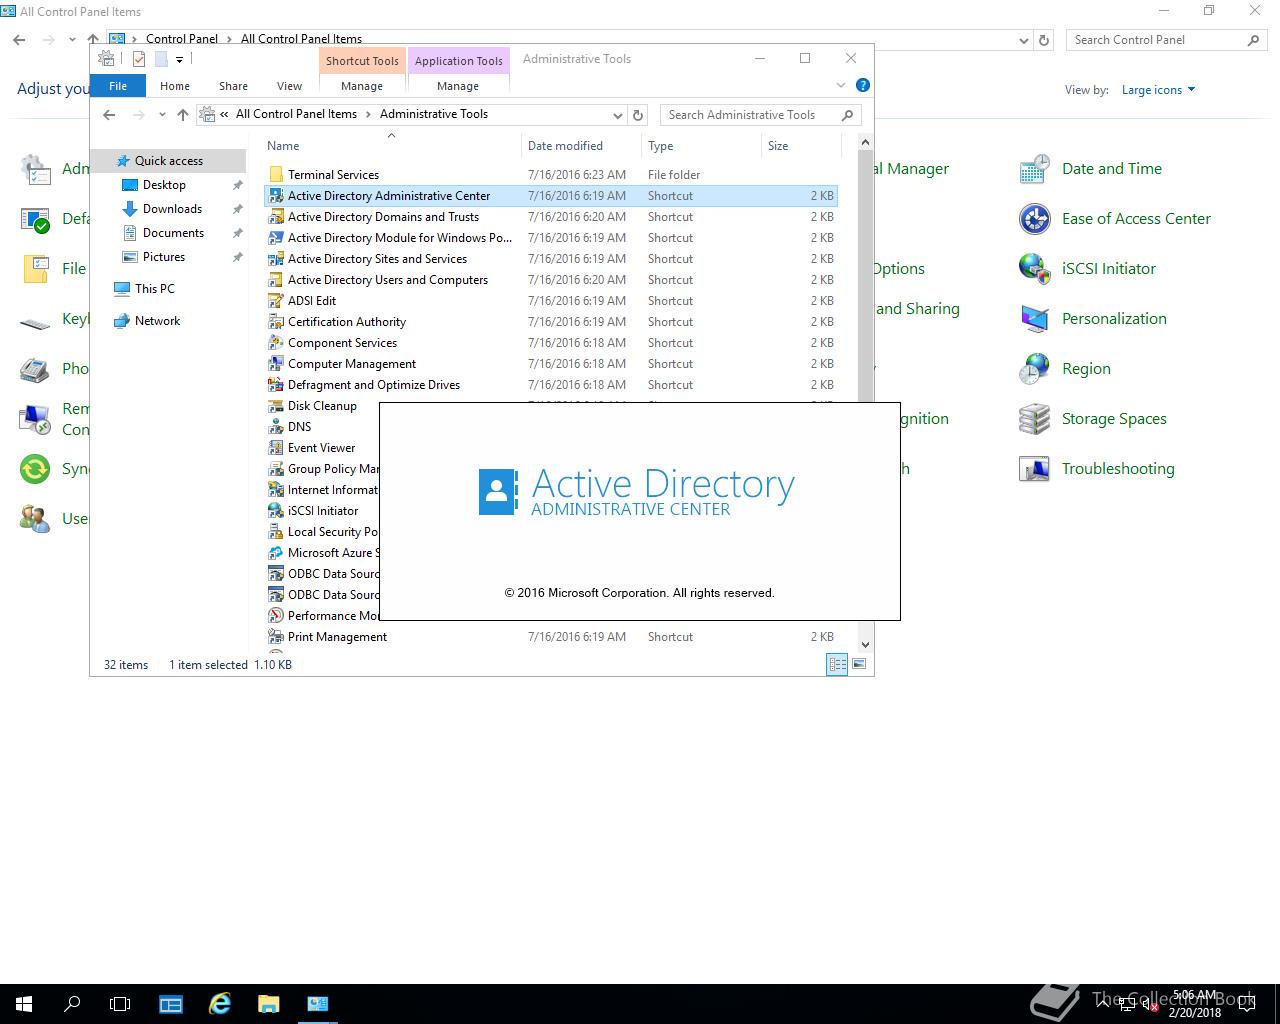Click the Windows Start button
The image size is (1280, 1024).
[x=24, y=1004]
